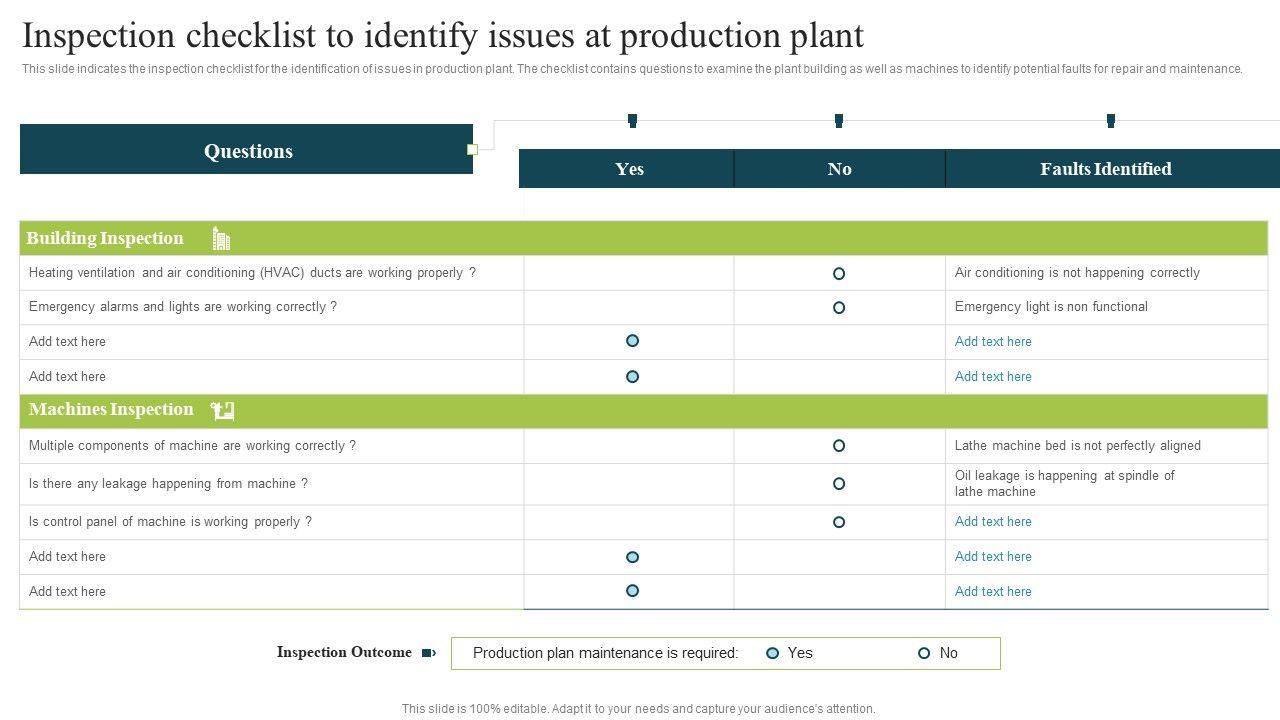Click the Lathe machine bed fault text
1280x720 pixels.
[1077, 446]
